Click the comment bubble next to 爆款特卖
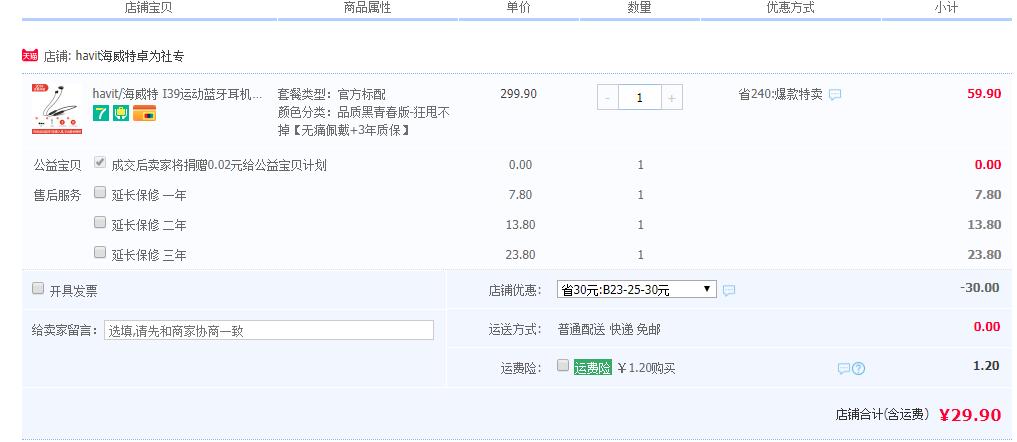This screenshot has height=442, width=1017. coord(835,95)
